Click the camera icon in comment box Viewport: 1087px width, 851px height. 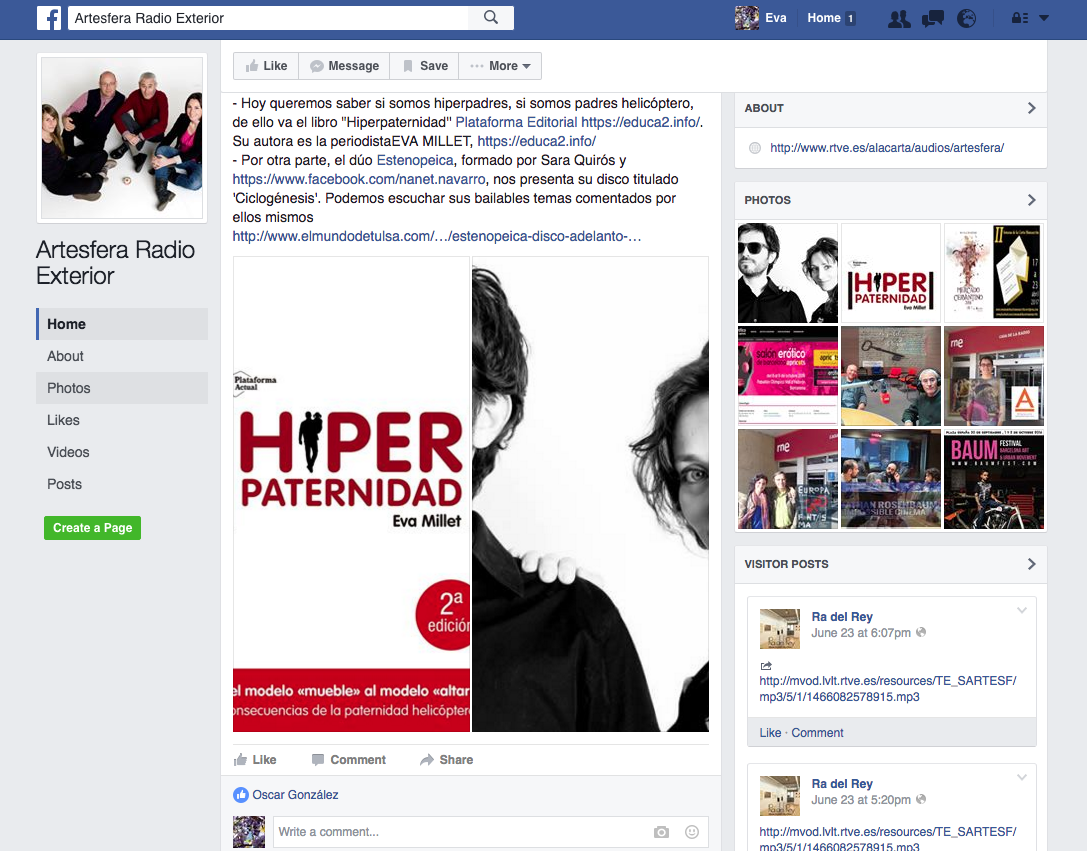pos(661,832)
